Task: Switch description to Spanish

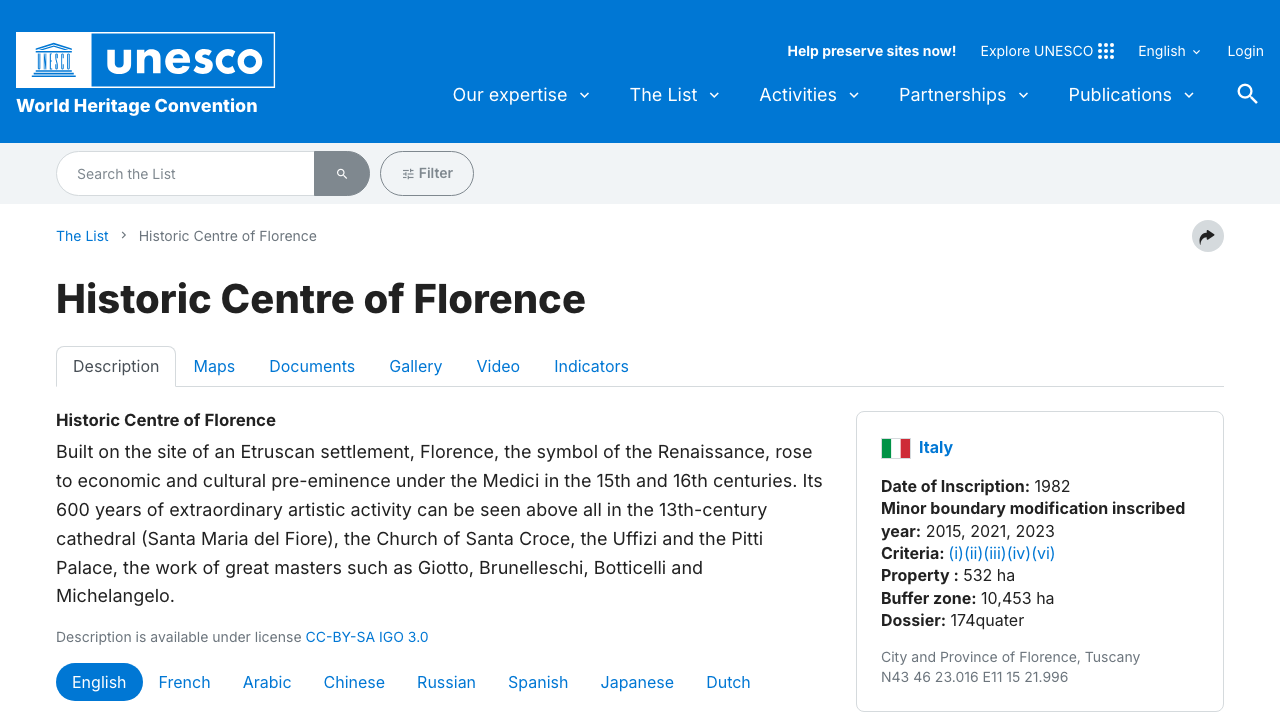Action: pyautogui.click(x=538, y=682)
